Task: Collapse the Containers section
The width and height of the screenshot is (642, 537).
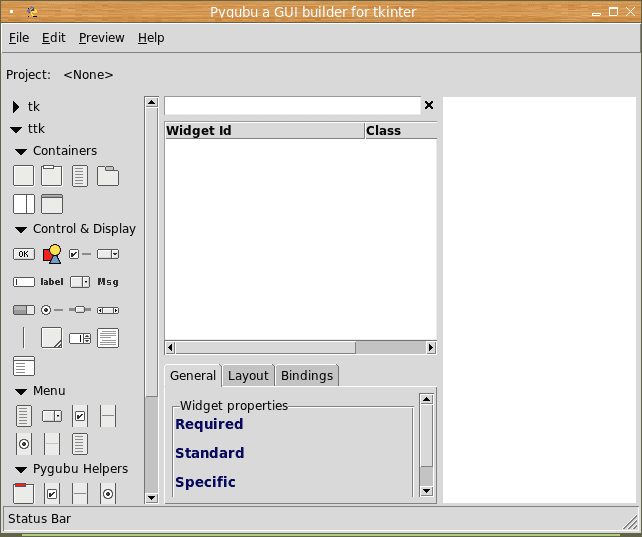Action: [x=21, y=151]
